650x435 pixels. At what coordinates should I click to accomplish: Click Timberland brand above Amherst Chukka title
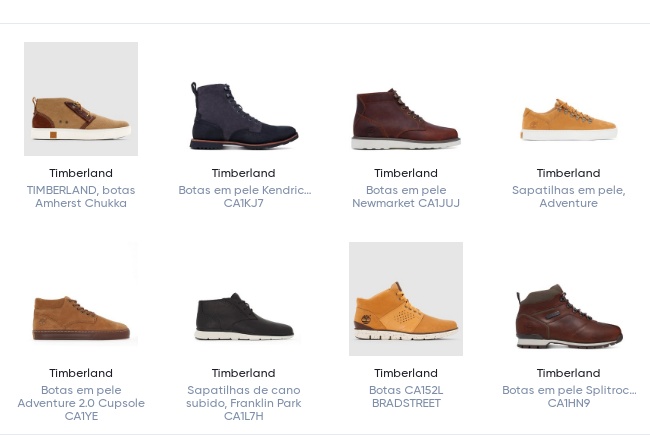click(81, 173)
